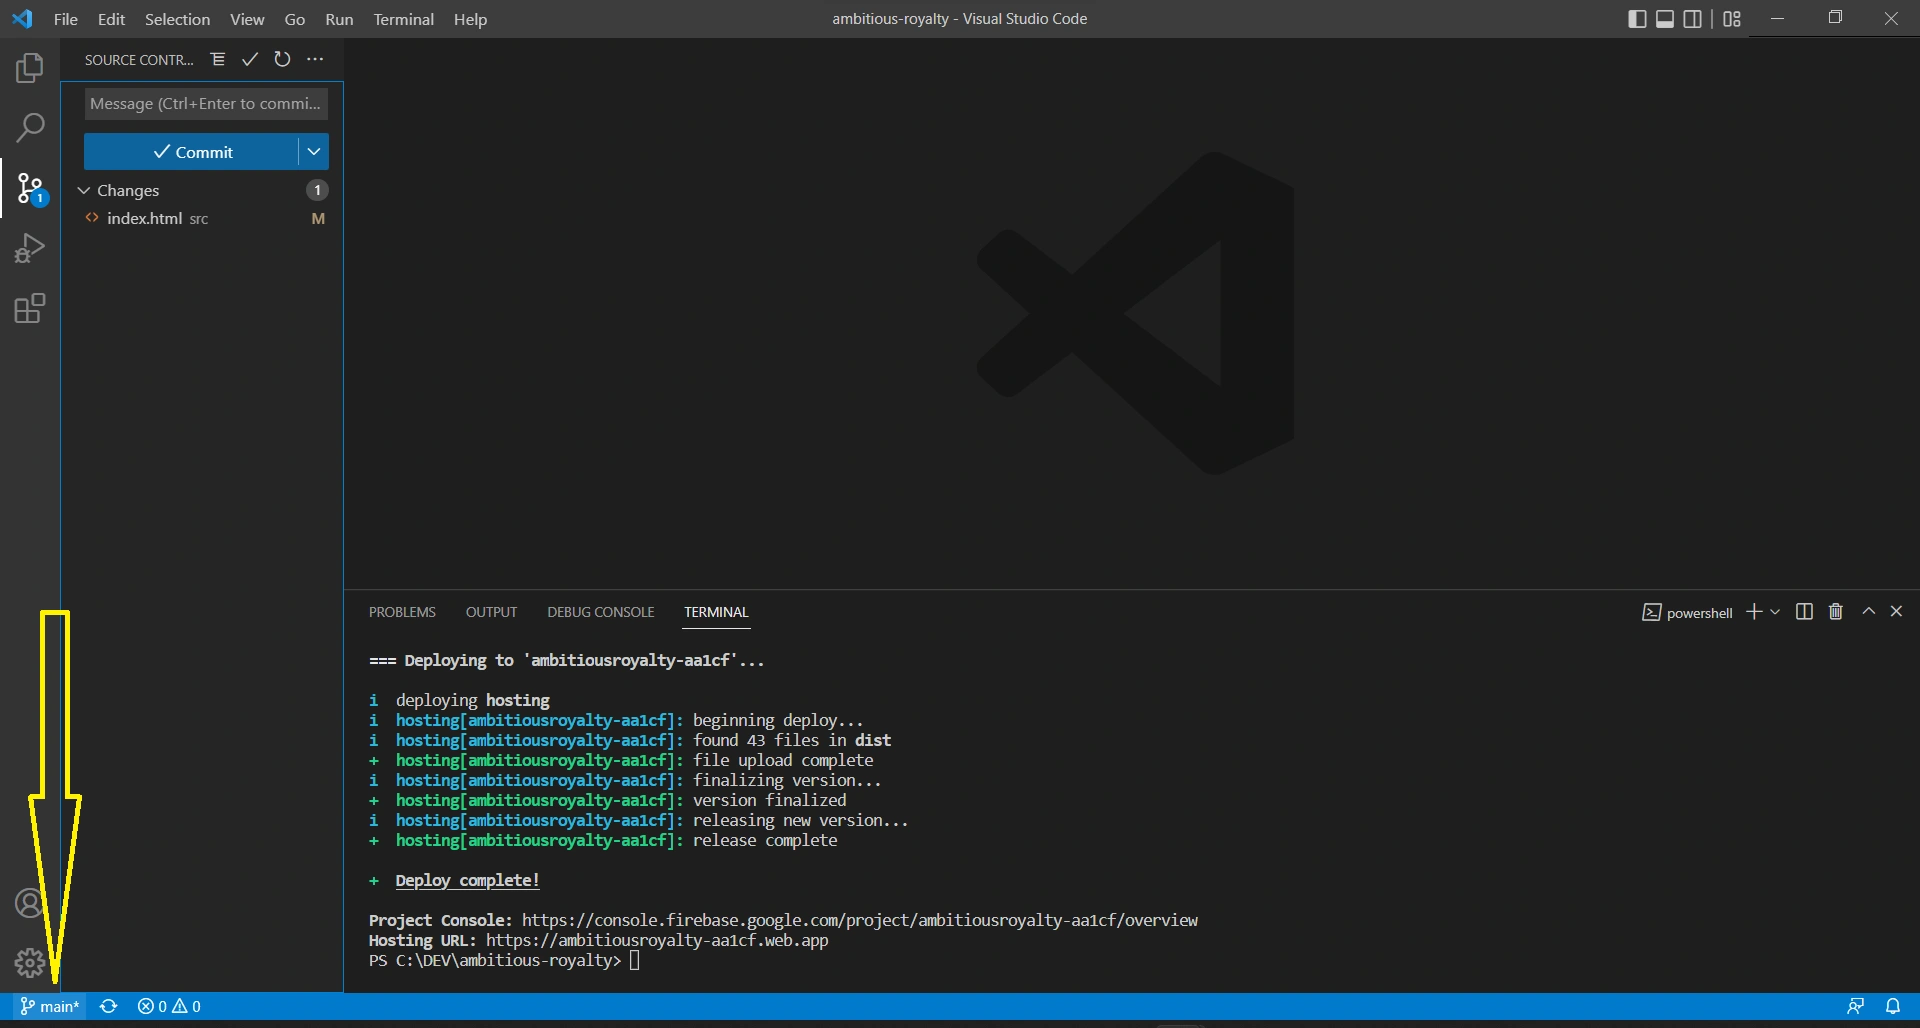The width and height of the screenshot is (1920, 1028).
Task: Open the new terminal launch profile dropdown
Action: (1775, 612)
